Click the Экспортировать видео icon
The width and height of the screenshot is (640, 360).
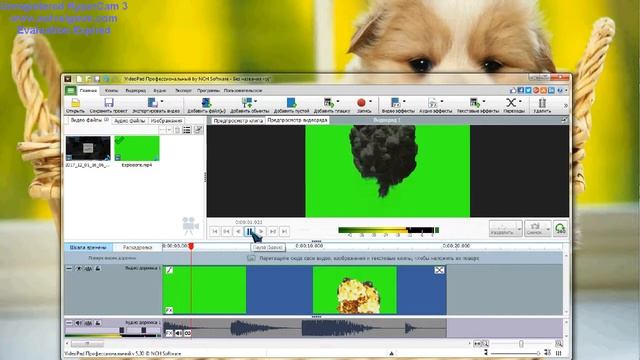point(153,102)
